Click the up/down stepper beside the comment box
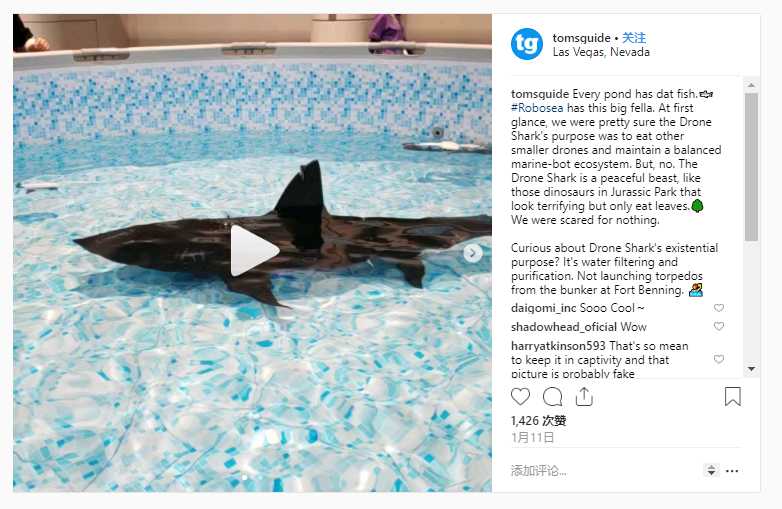The height and width of the screenshot is (509, 782). (x=711, y=470)
